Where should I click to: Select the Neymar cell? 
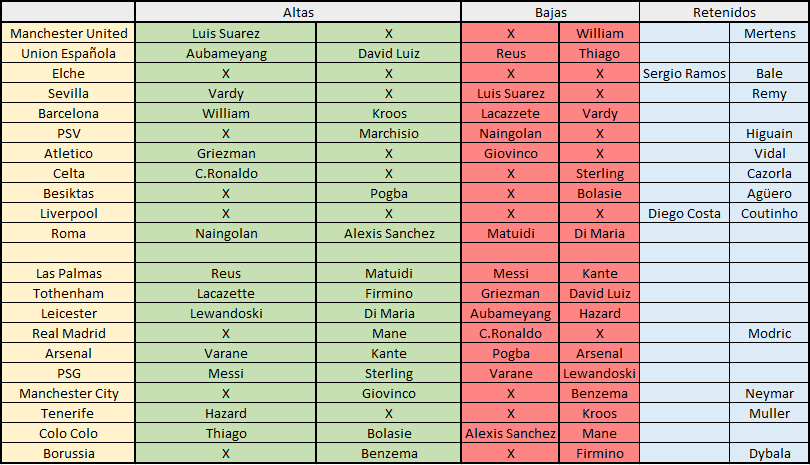point(769,394)
